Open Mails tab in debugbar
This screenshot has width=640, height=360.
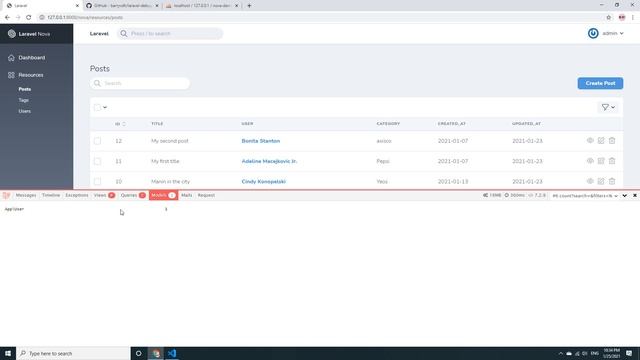[187, 196]
